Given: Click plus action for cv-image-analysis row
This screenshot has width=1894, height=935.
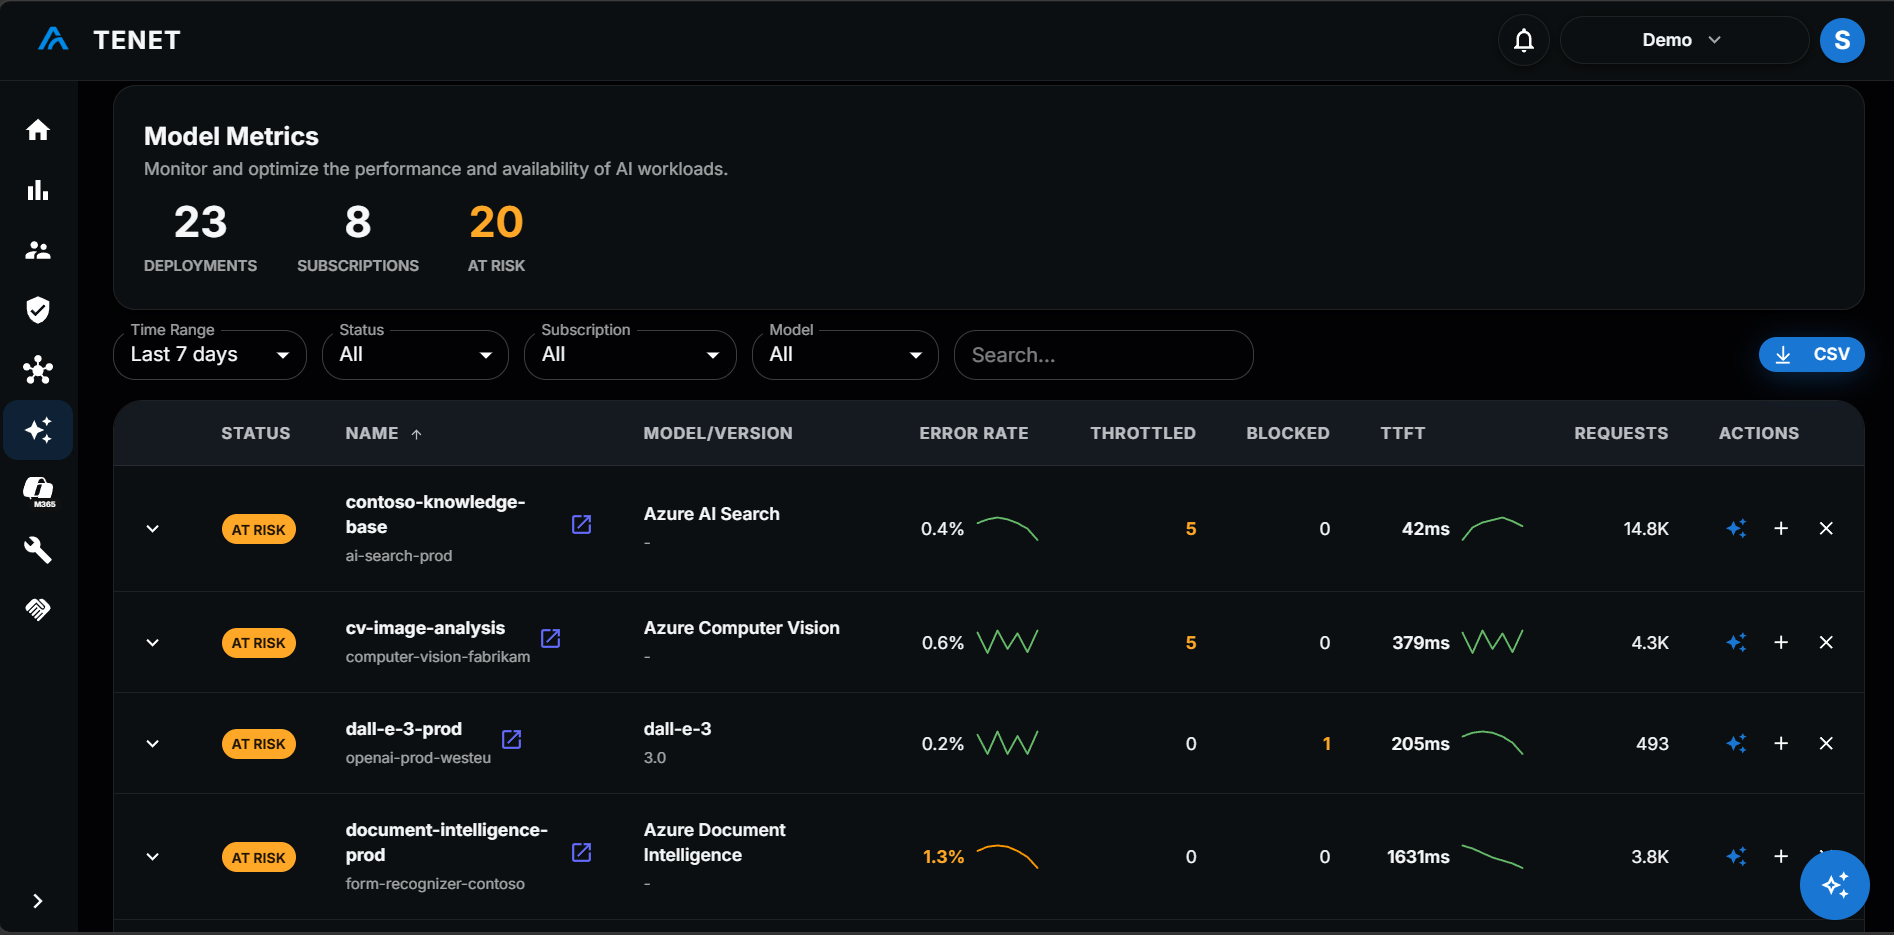Looking at the screenshot, I should 1781,642.
